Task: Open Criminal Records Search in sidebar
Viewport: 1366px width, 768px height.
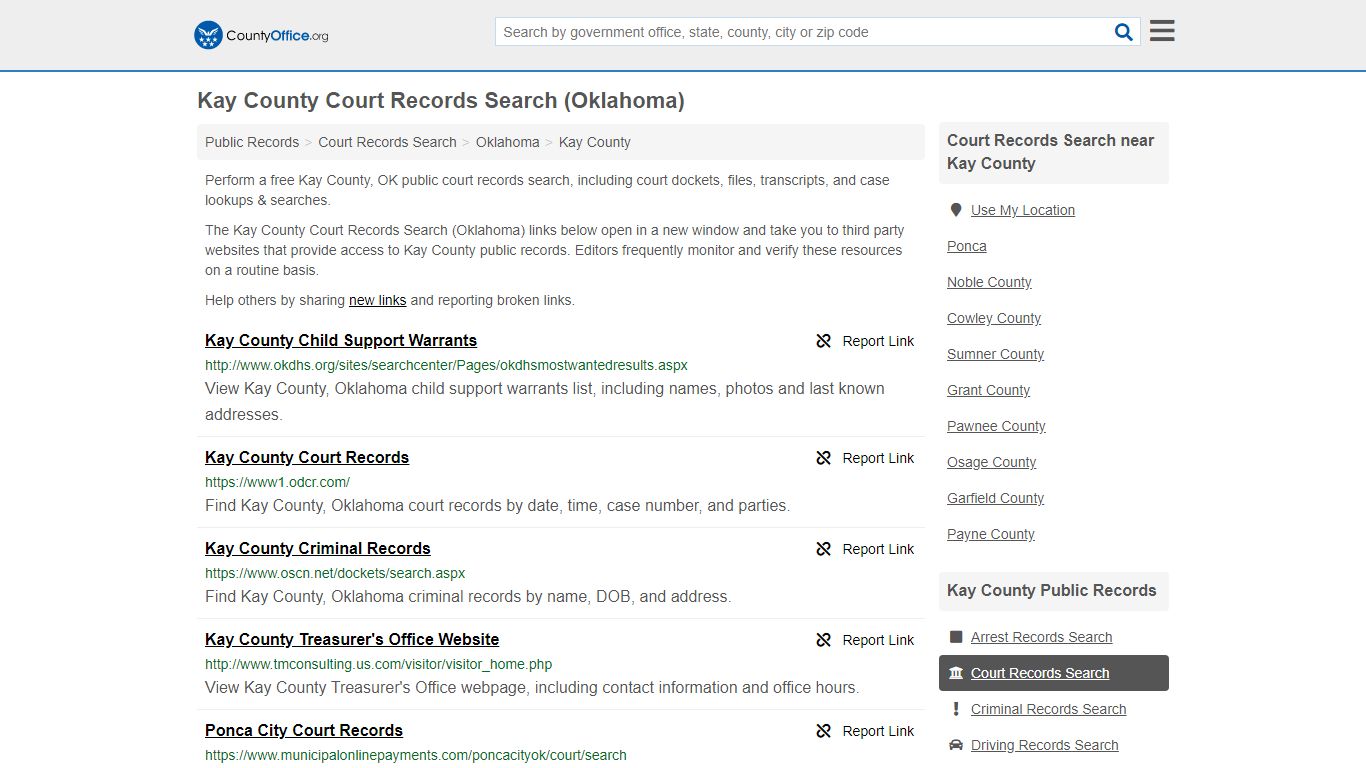Action: 1048,709
